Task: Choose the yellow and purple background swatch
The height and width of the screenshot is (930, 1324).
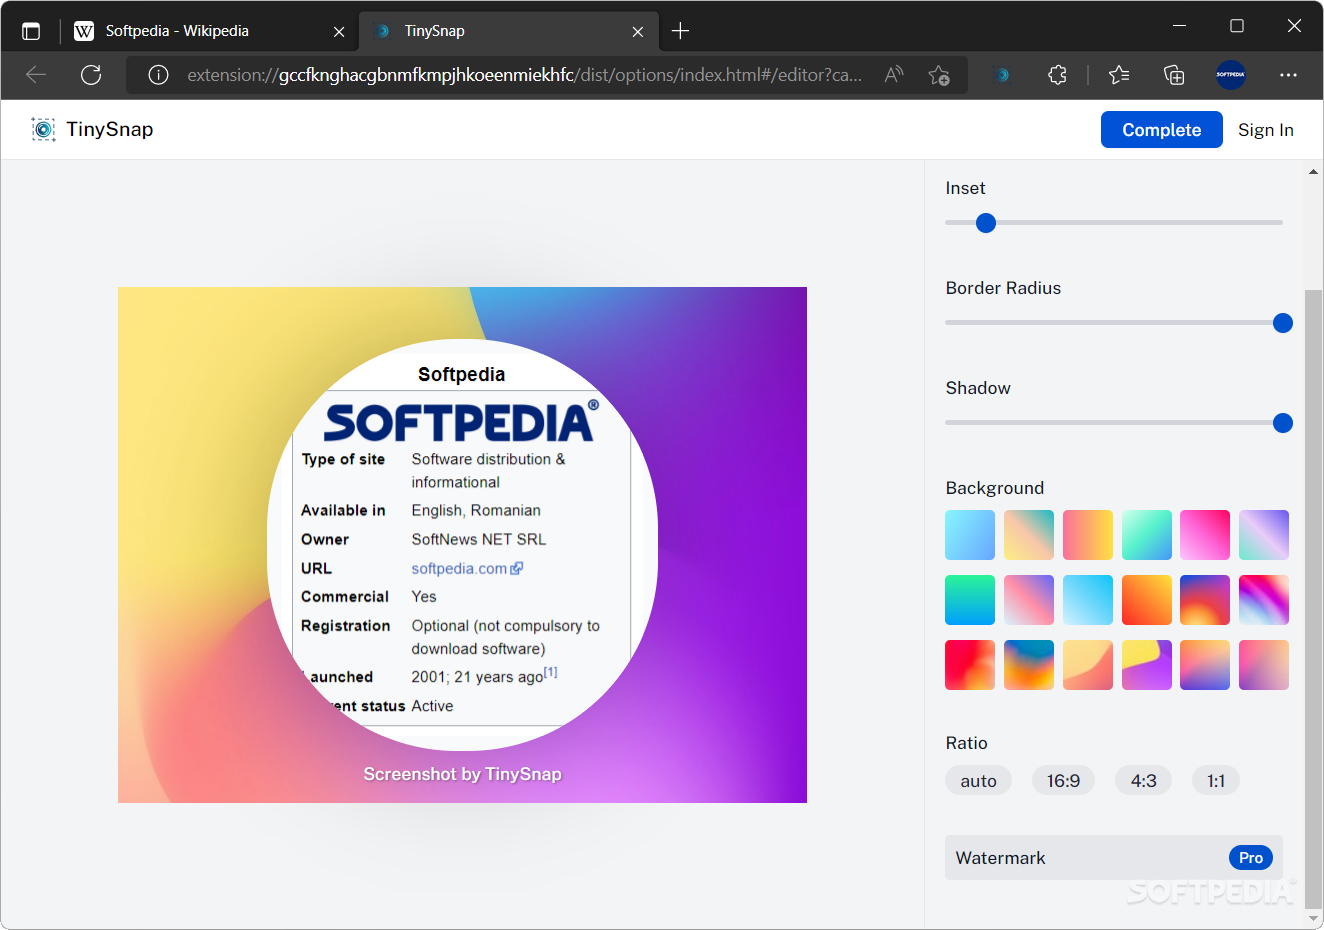Action: [1147, 665]
